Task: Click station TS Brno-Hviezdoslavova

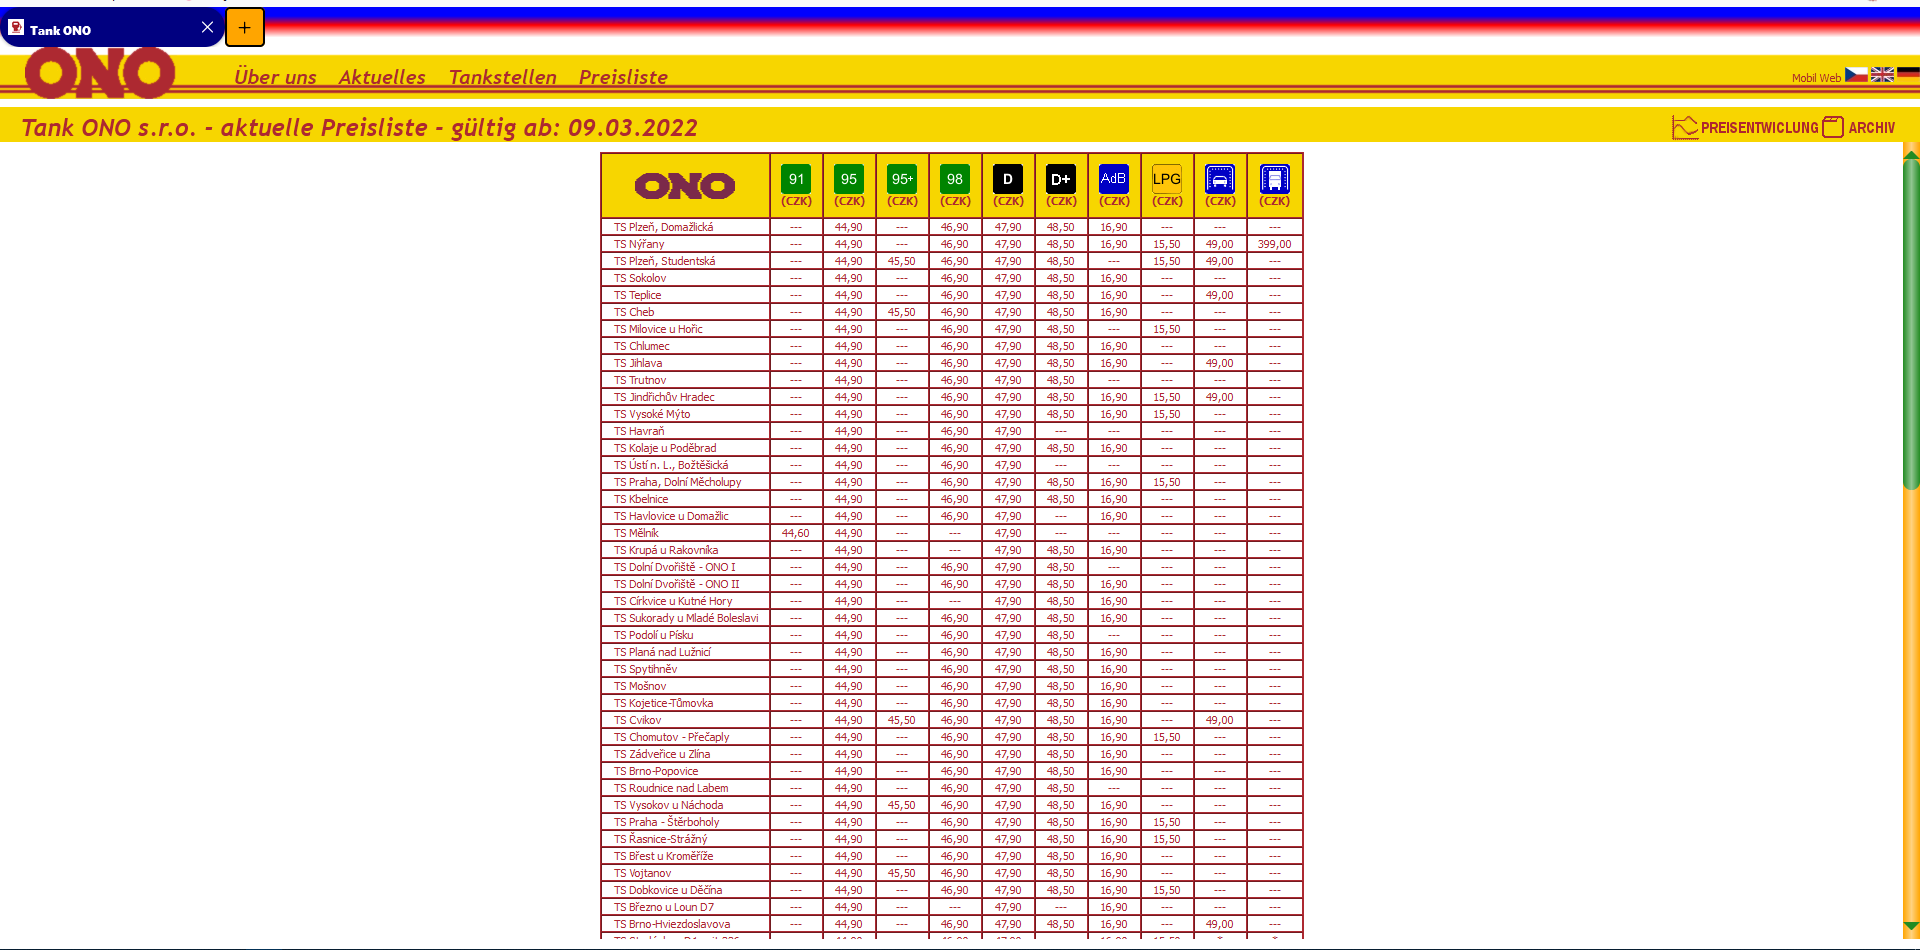Action: (x=672, y=924)
